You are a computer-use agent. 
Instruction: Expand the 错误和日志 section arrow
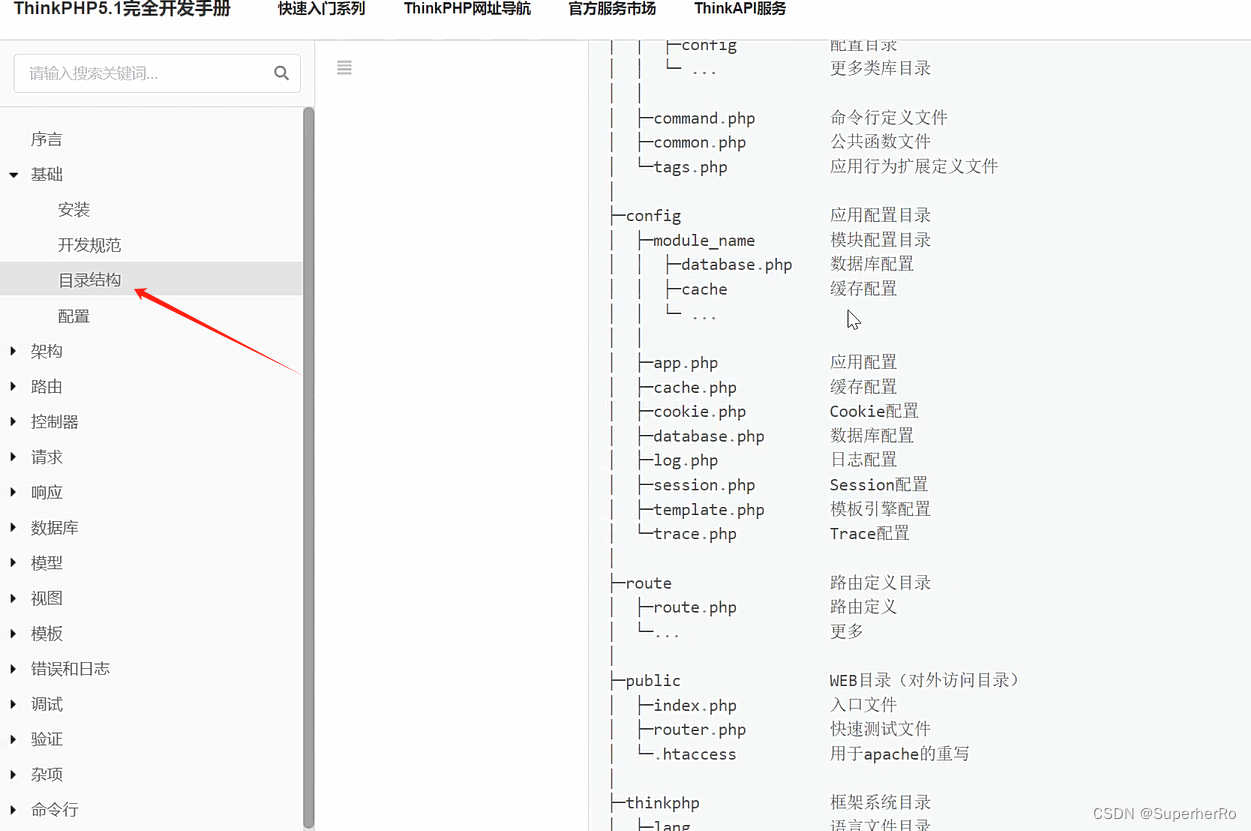click(x=13, y=669)
